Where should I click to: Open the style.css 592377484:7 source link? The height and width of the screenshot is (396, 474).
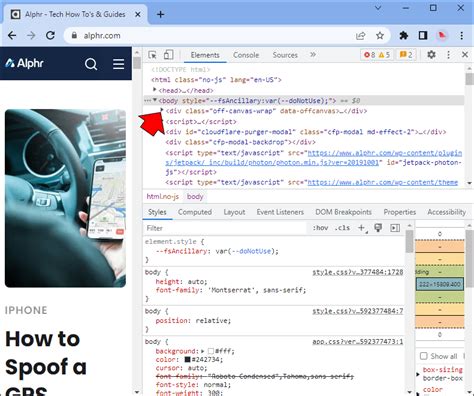pyautogui.click(x=358, y=311)
